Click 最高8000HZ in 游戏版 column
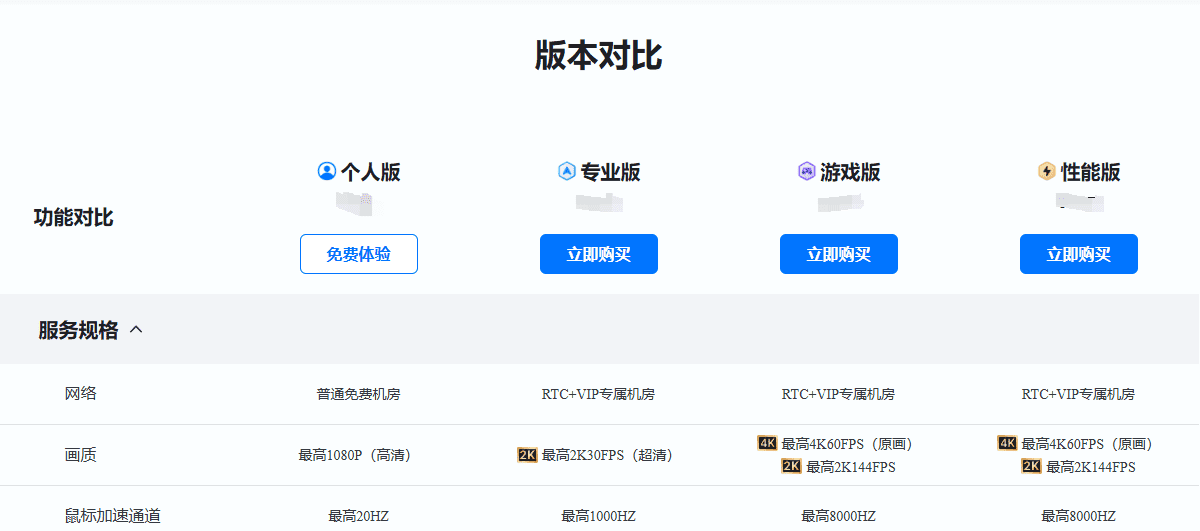 (838, 517)
